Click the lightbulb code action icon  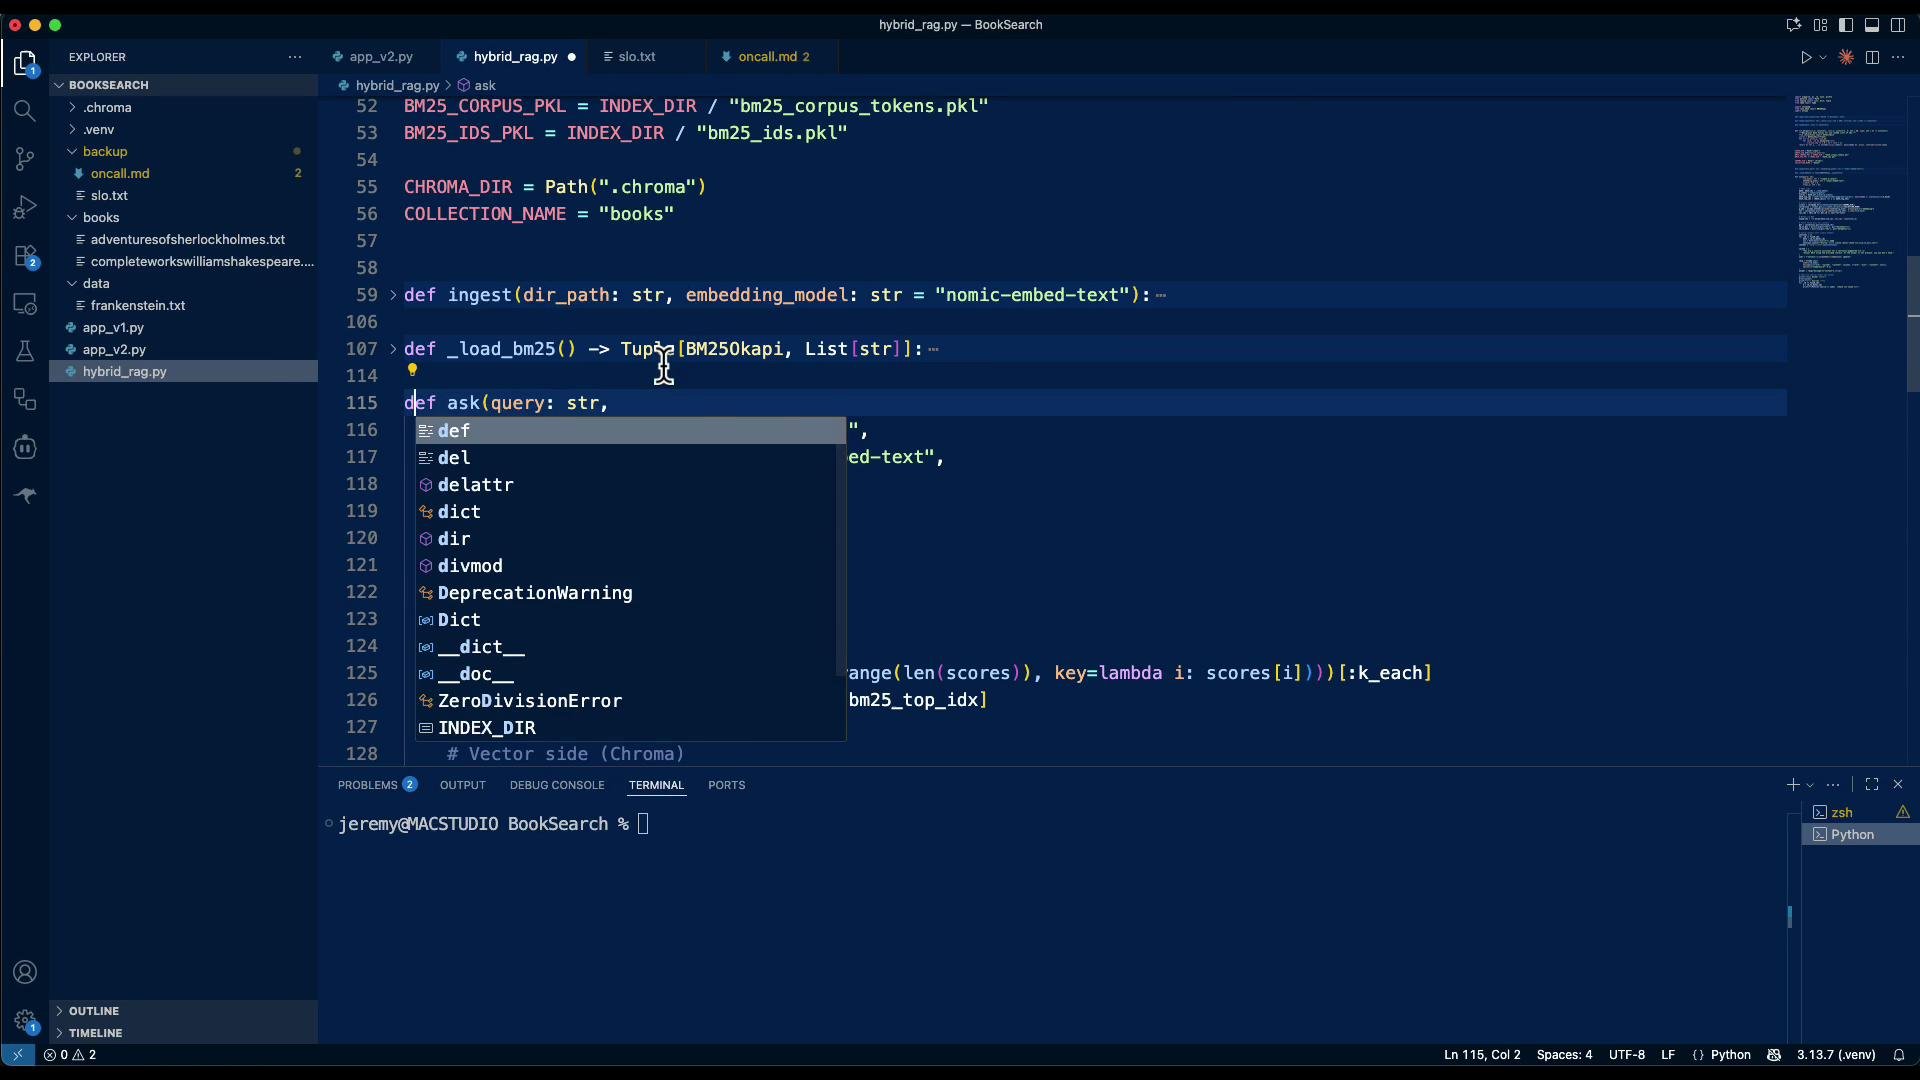click(412, 370)
